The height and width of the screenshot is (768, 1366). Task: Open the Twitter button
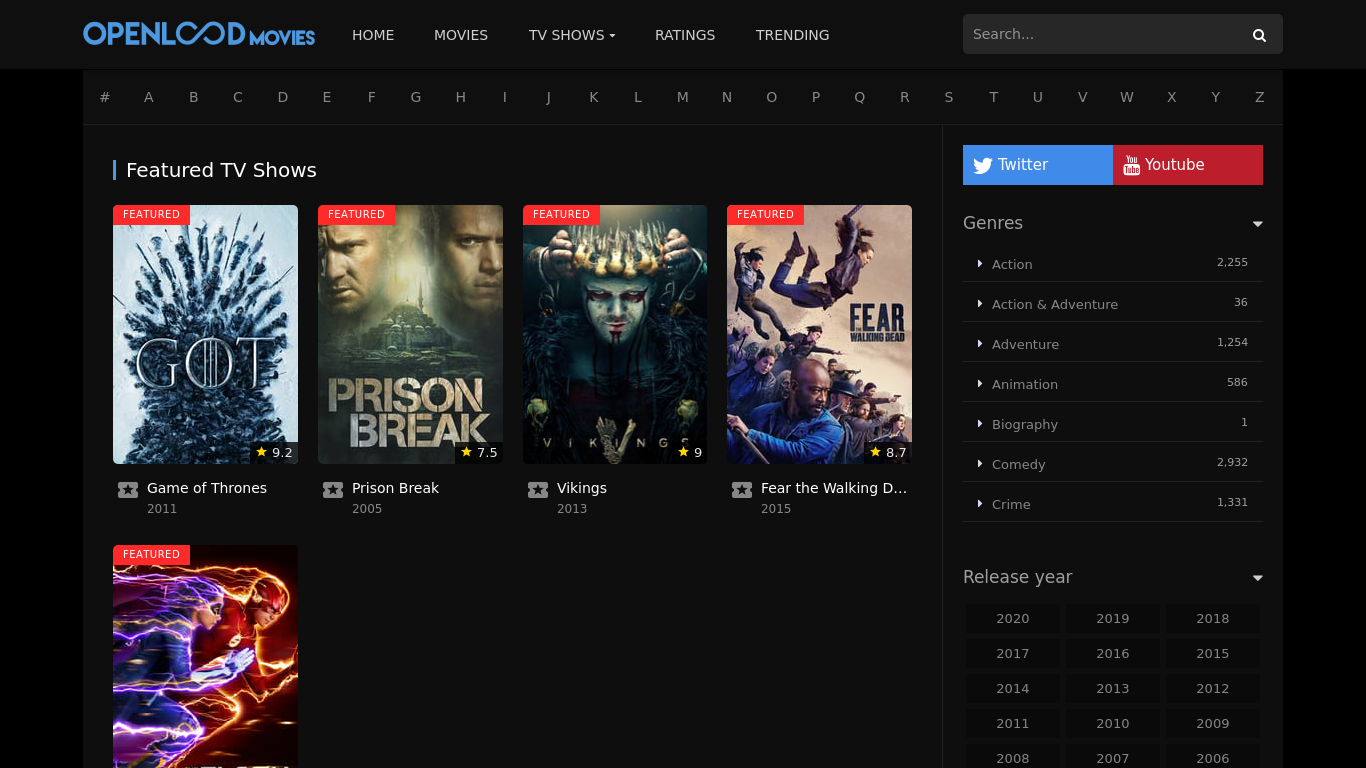click(1038, 165)
